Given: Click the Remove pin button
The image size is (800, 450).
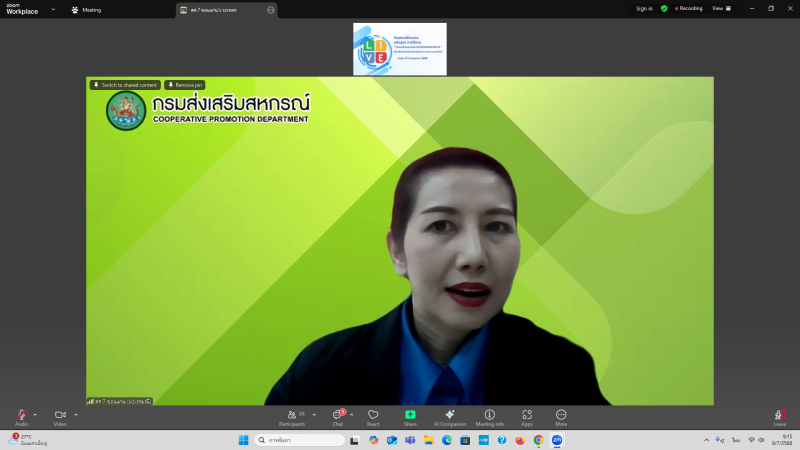Looking at the screenshot, I should (x=185, y=85).
